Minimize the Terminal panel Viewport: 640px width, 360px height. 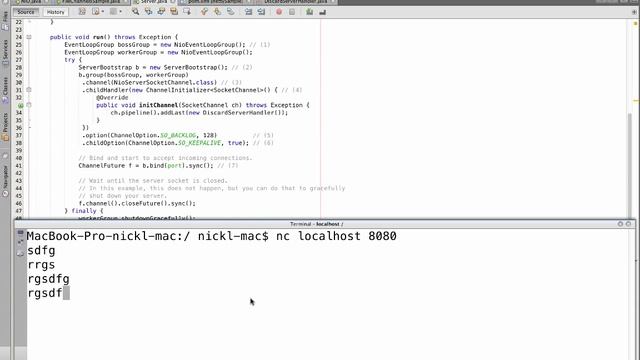point(620,224)
